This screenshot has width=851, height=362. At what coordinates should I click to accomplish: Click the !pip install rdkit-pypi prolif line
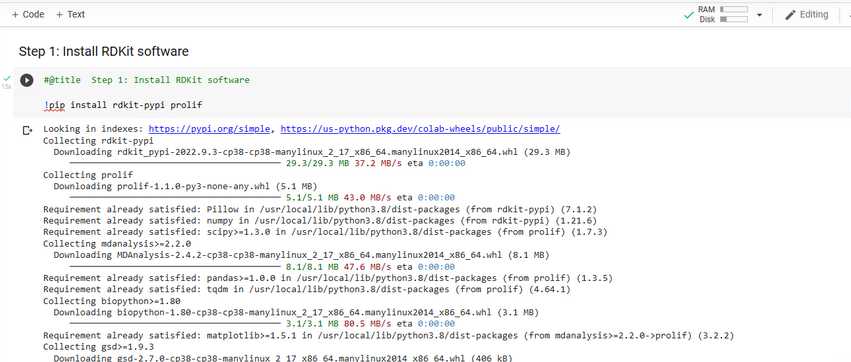point(123,105)
